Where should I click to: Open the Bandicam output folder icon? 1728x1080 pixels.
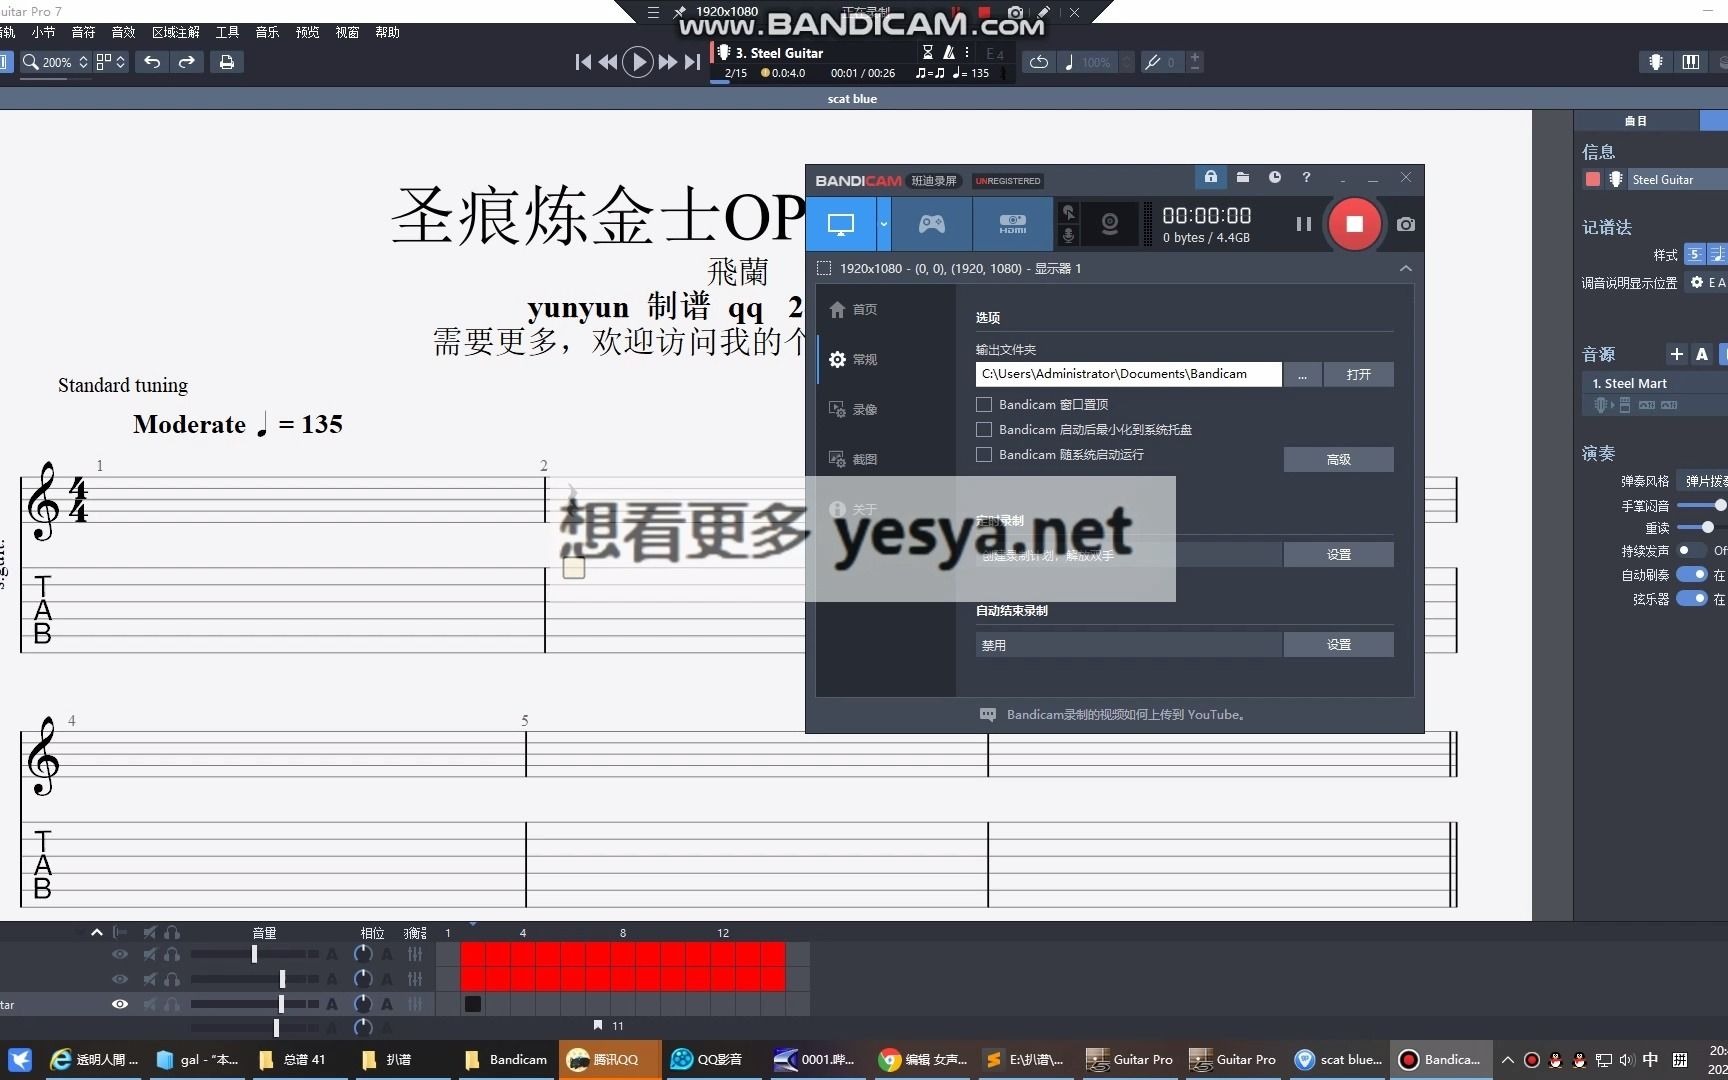1243,177
